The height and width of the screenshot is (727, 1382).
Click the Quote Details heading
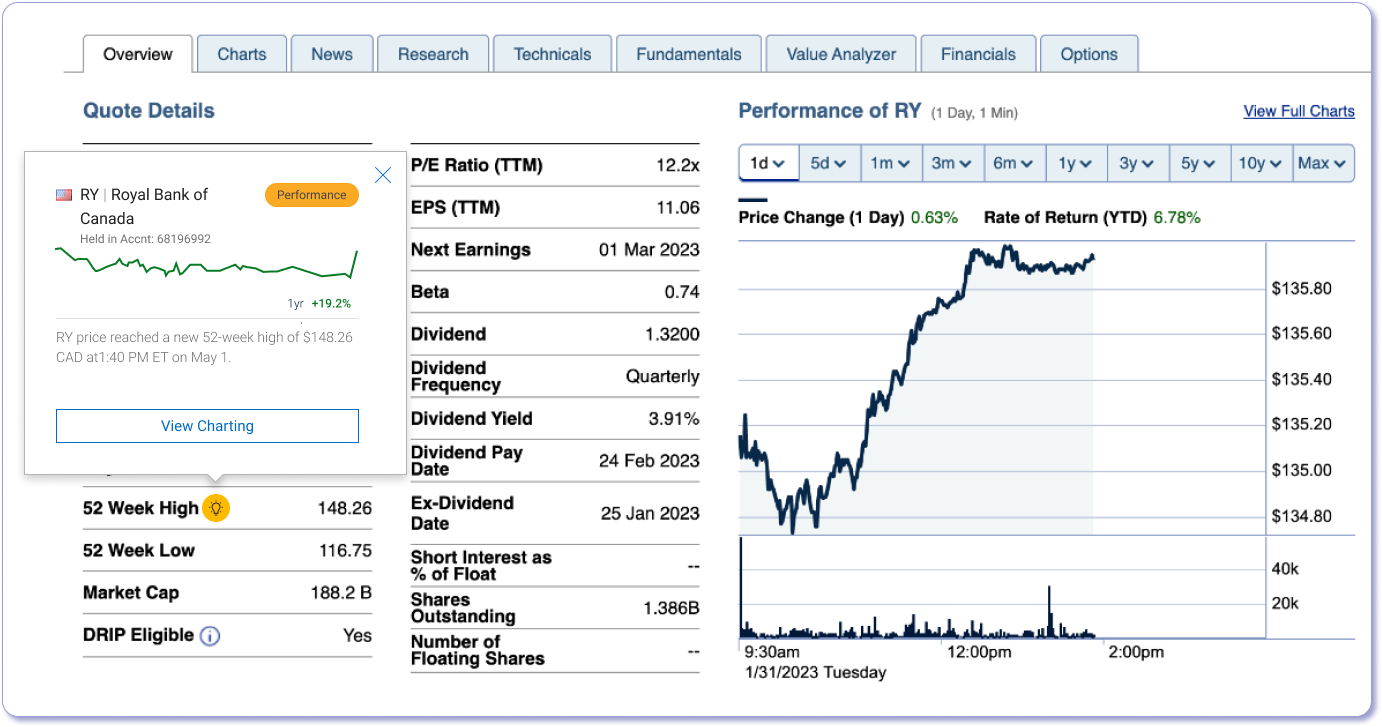tap(149, 111)
